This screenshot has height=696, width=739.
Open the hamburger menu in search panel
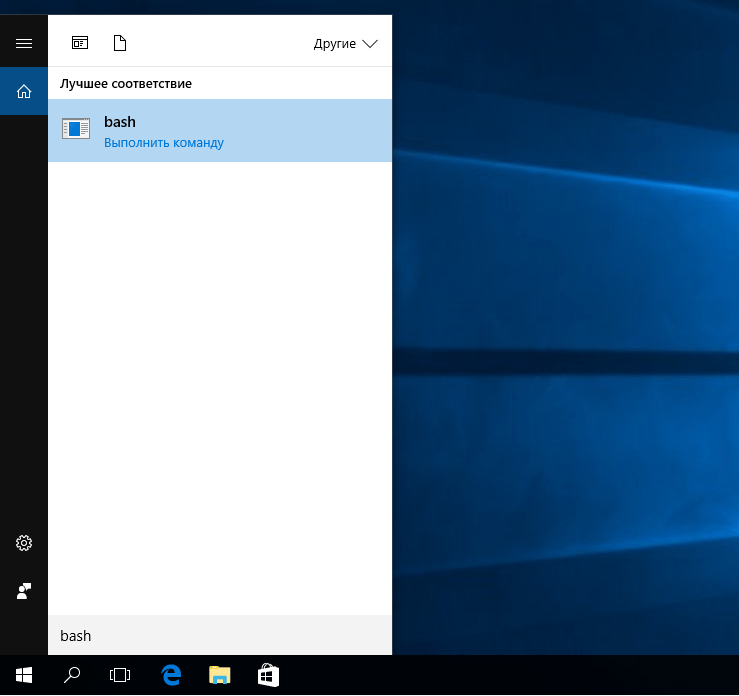tap(24, 43)
